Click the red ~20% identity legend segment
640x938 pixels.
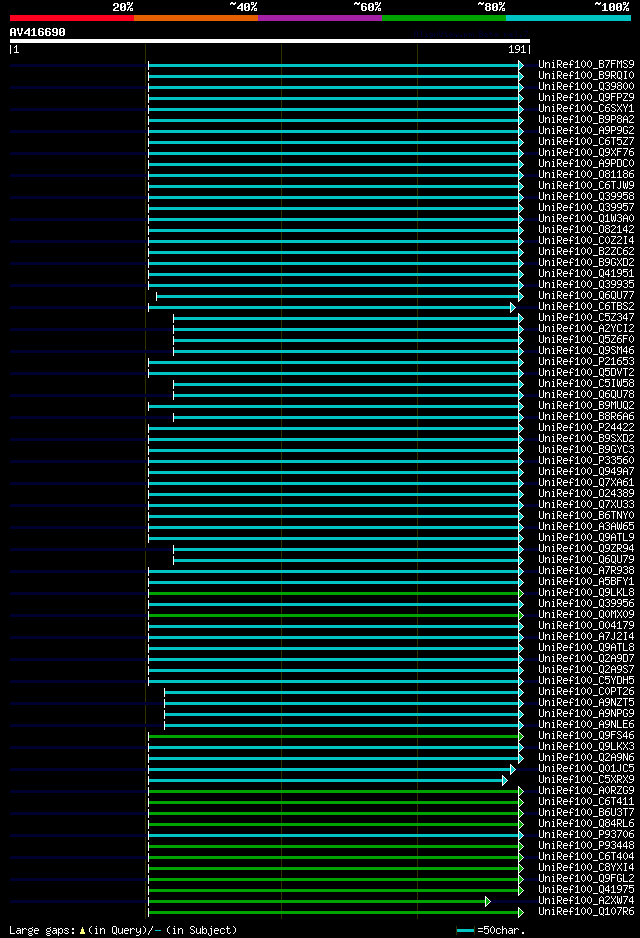72,18
